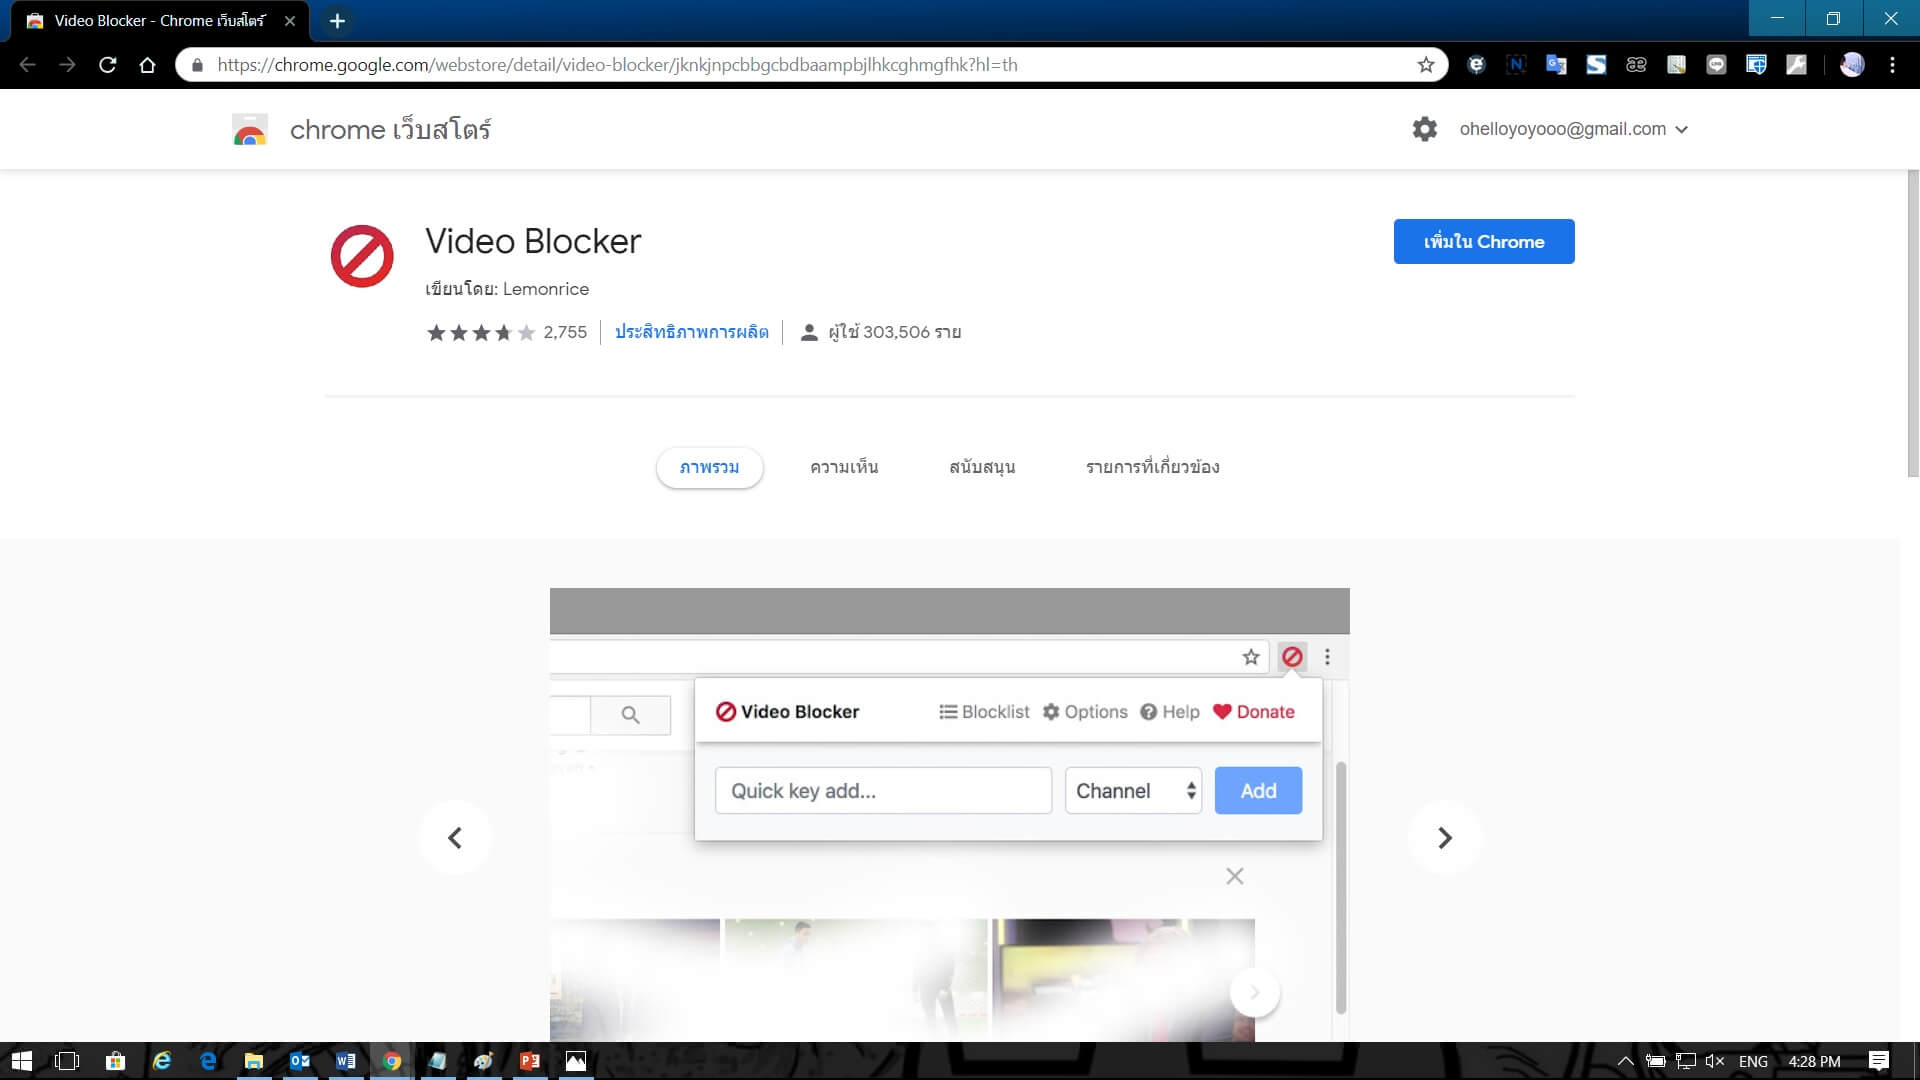Click the round 'e' extension icon

[1476, 65]
